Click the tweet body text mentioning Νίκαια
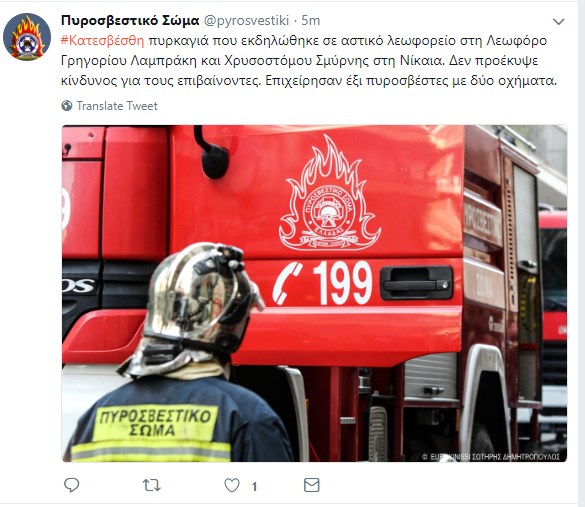 (x=309, y=60)
